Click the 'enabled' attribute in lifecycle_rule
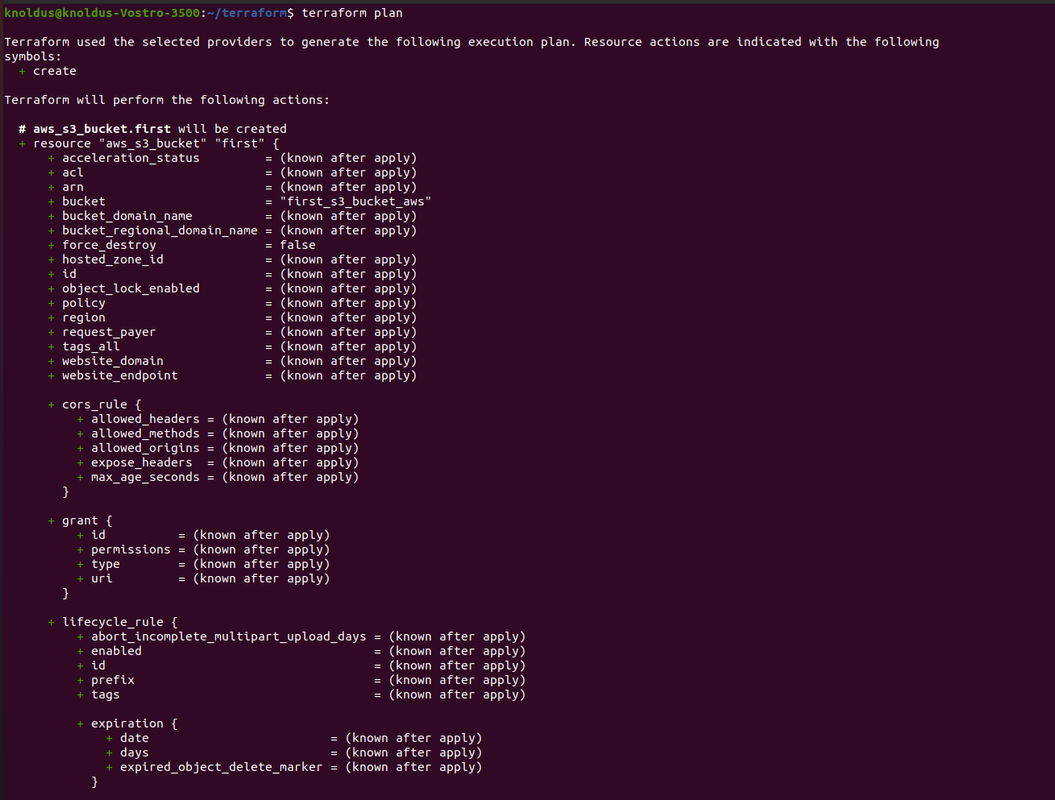Image resolution: width=1055 pixels, height=800 pixels. tap(116, 651)
